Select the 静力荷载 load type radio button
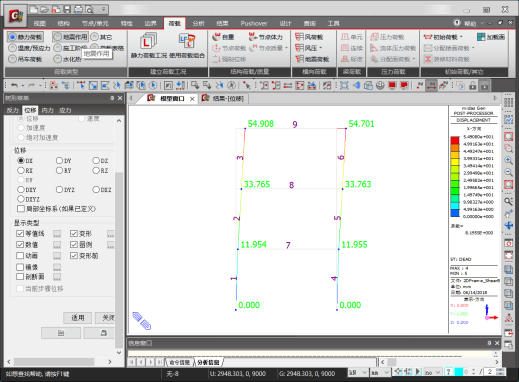Viewport: 519px width, 382px height. pyautogui.click(x=25, y=37)
